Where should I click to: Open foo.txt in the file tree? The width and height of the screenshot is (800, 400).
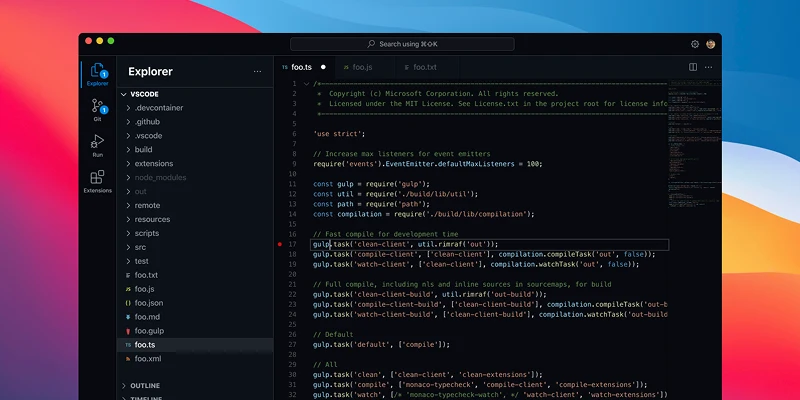[x=195, y=275]
